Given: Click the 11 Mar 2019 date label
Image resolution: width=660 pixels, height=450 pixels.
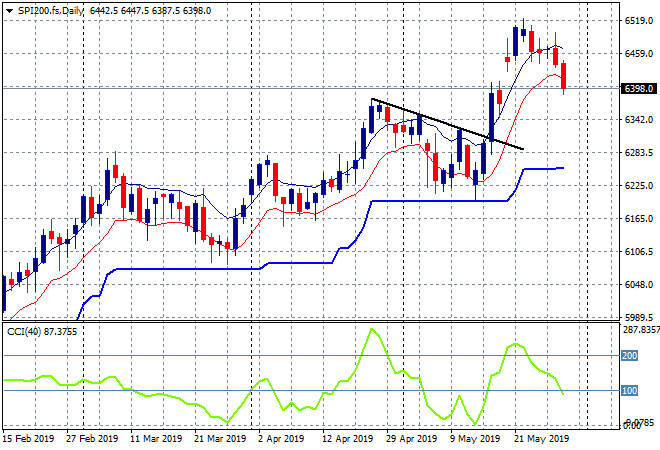Looking at the screenshot, I should (x=156, y=439).
